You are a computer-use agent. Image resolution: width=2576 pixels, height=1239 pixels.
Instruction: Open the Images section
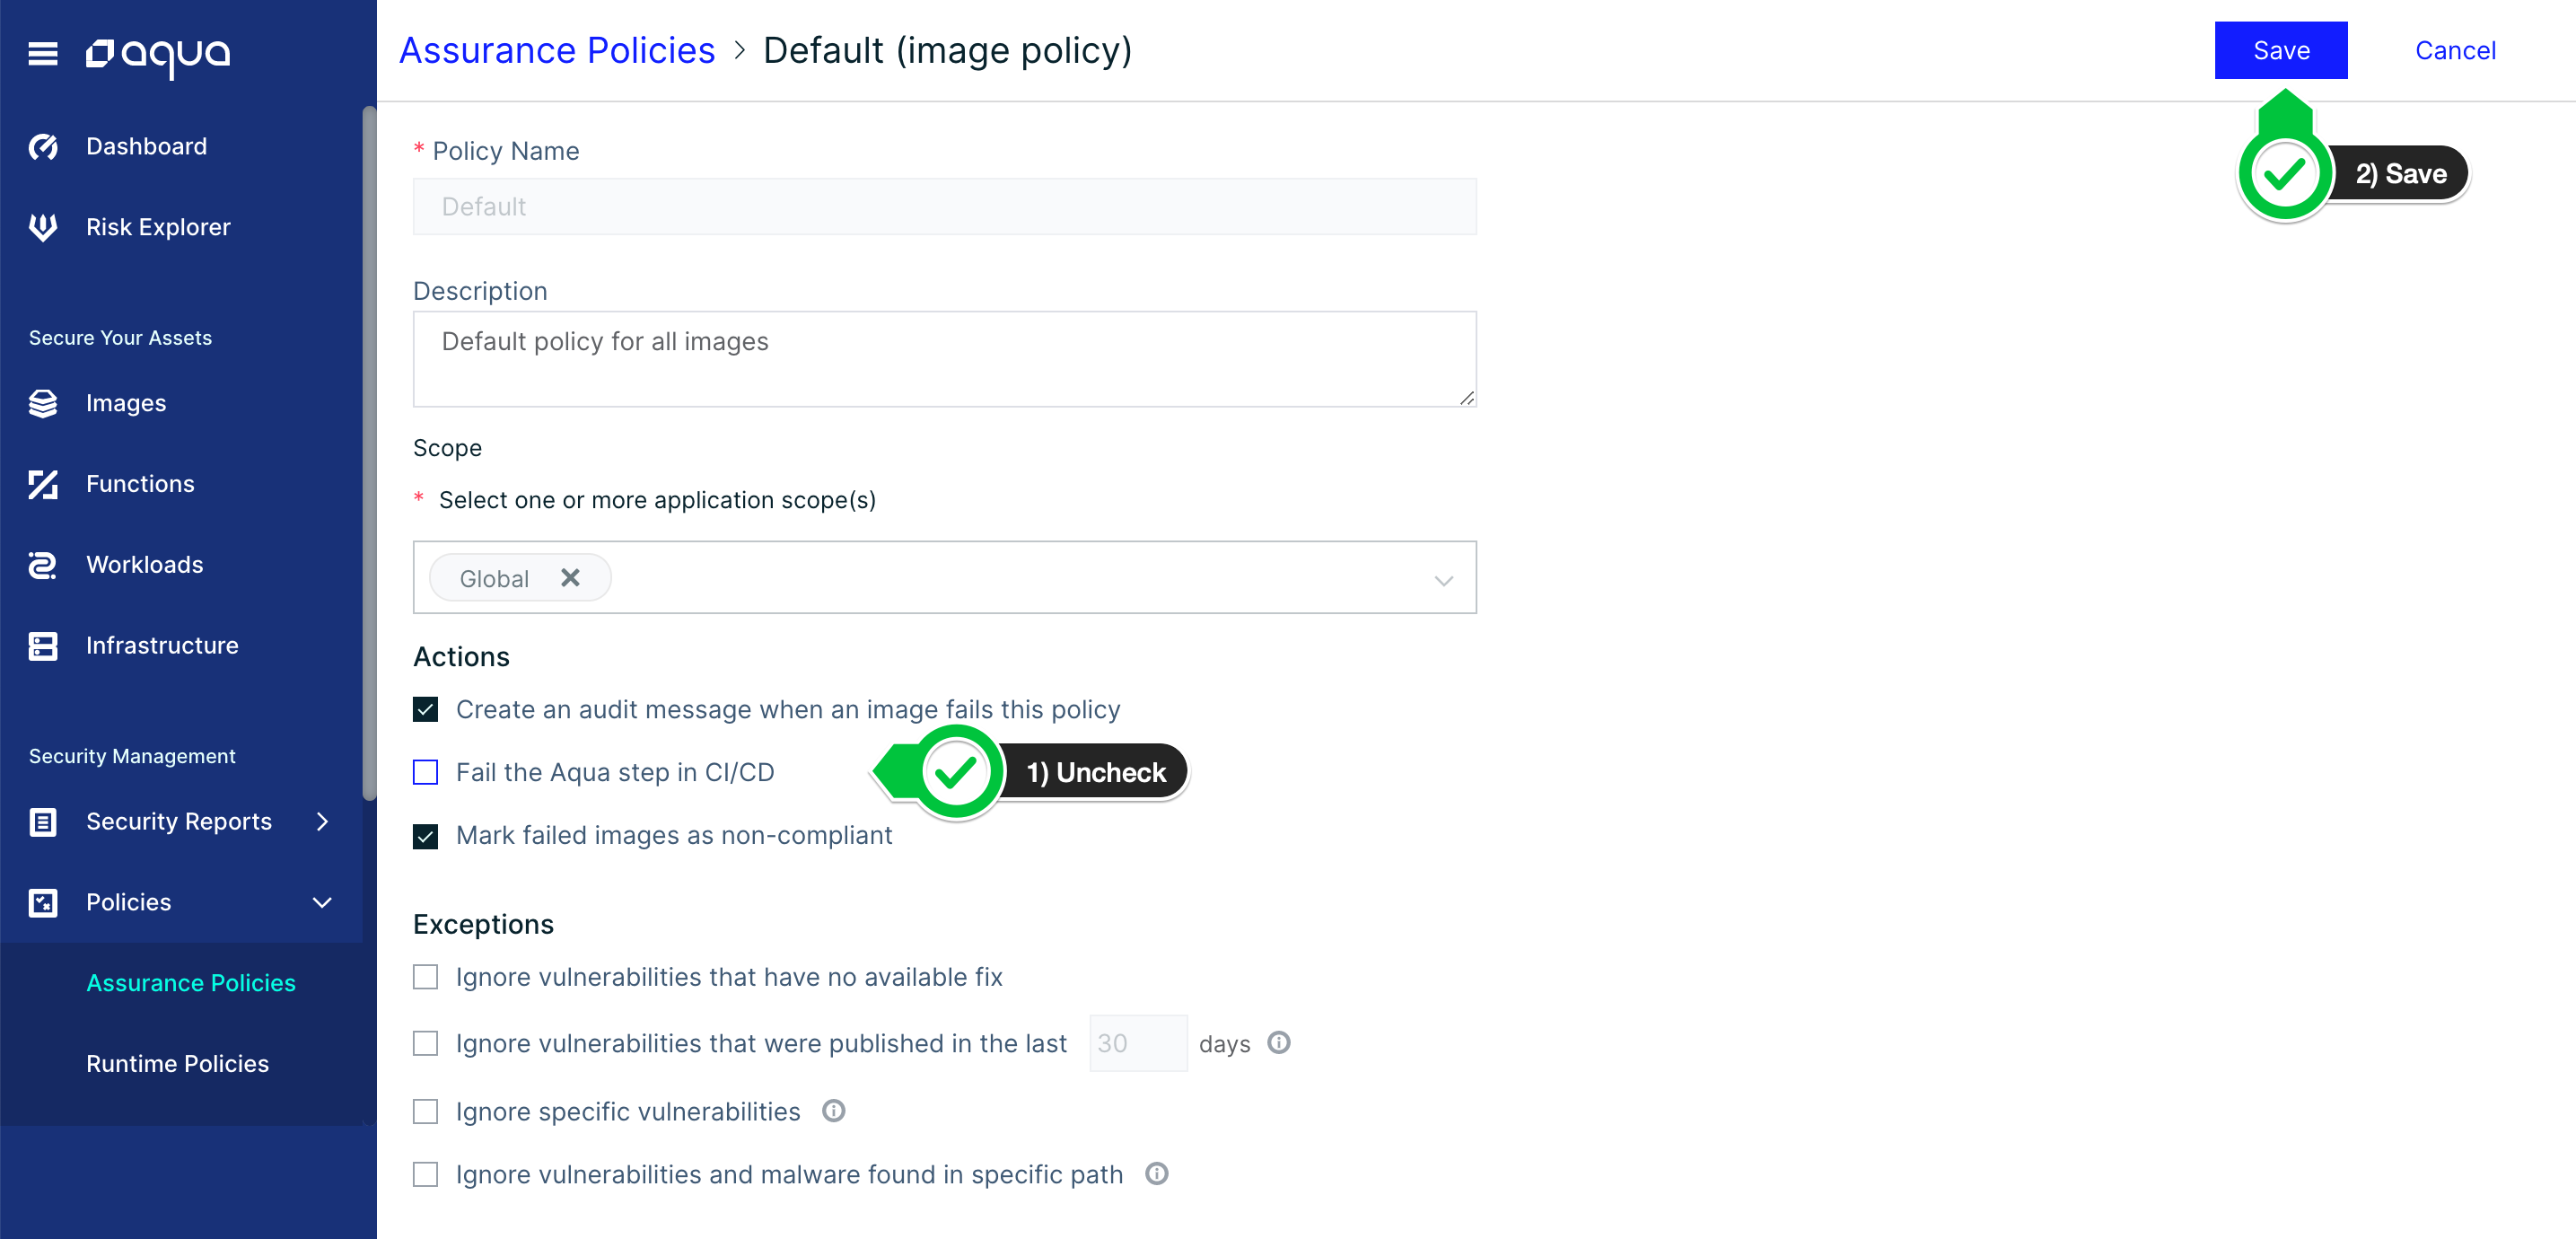pyautogui.click(x=126, y=402)
